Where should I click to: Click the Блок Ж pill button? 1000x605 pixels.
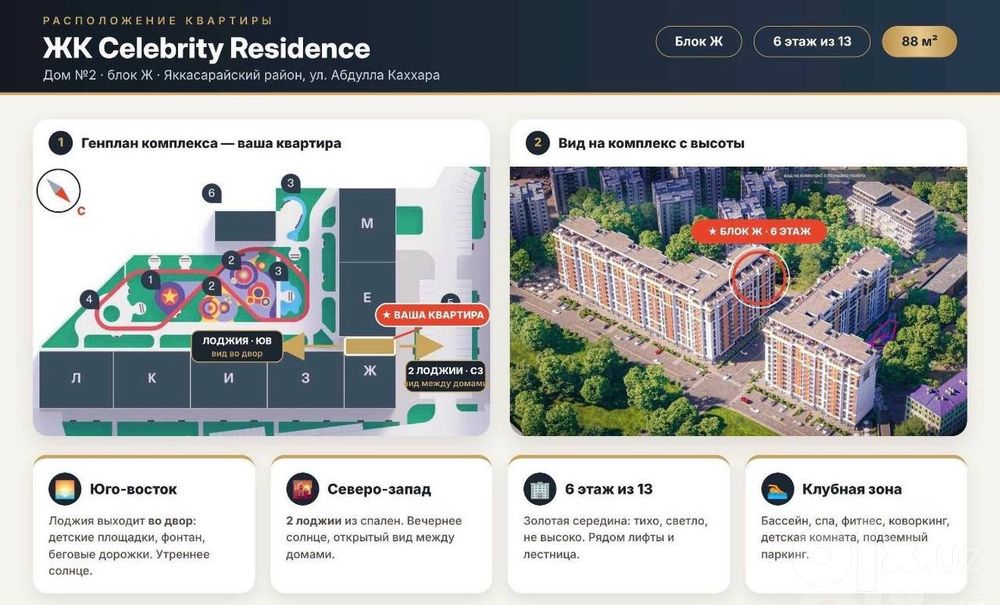pos(698,41)
